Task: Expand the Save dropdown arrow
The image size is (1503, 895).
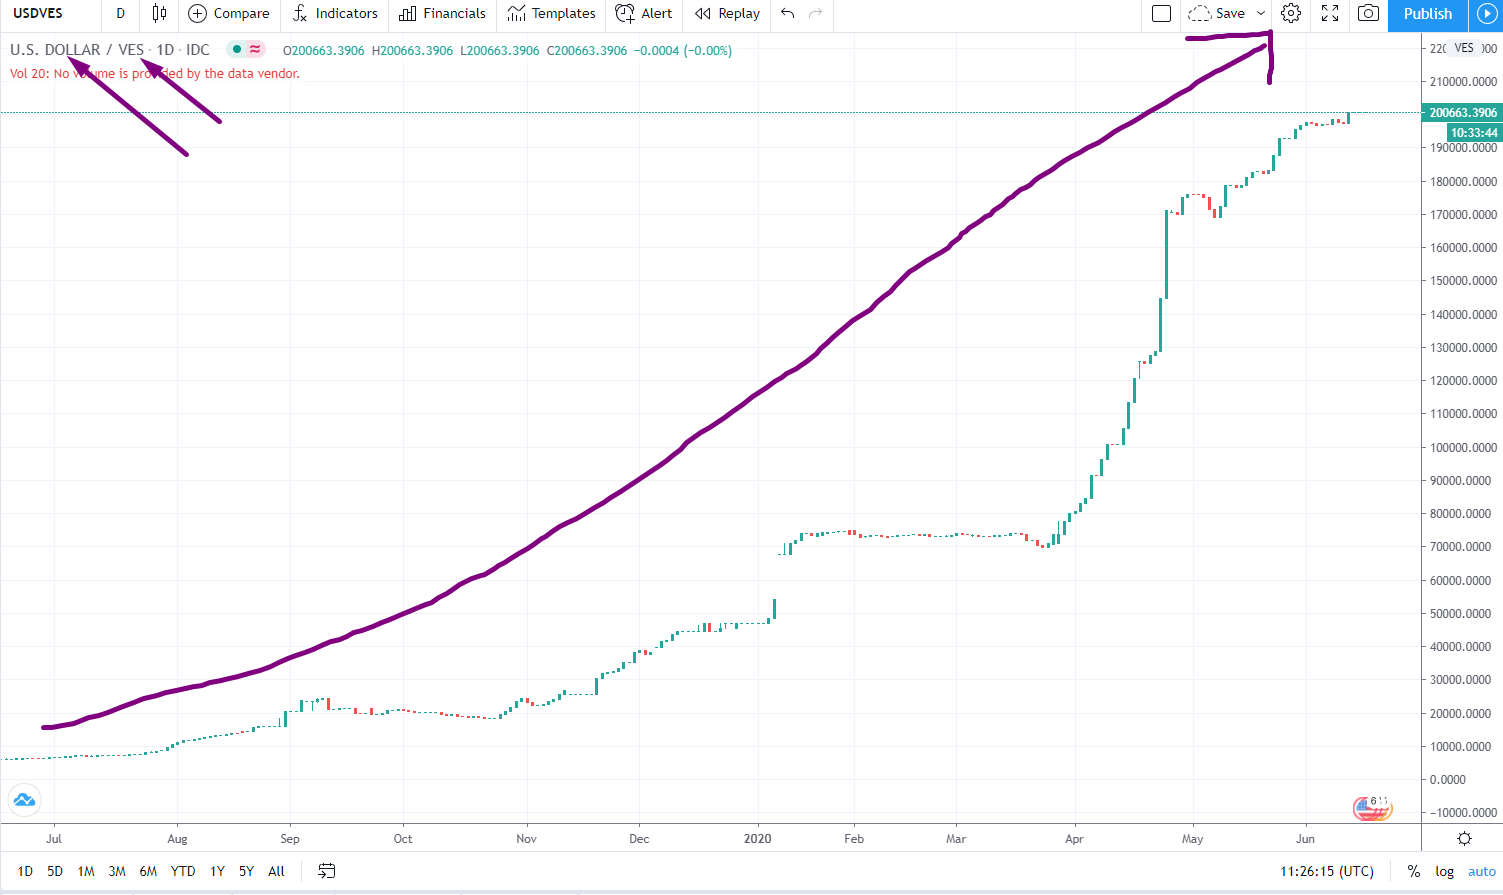Action: click(x=1261, y=14)
